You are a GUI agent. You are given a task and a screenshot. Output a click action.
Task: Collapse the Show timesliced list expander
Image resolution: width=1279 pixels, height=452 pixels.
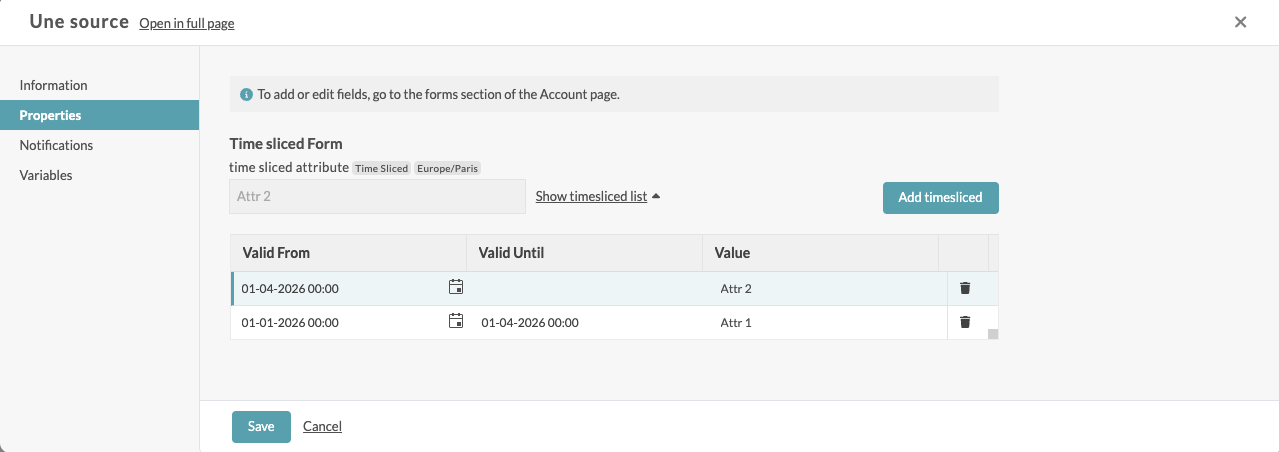tap(597, 197)
